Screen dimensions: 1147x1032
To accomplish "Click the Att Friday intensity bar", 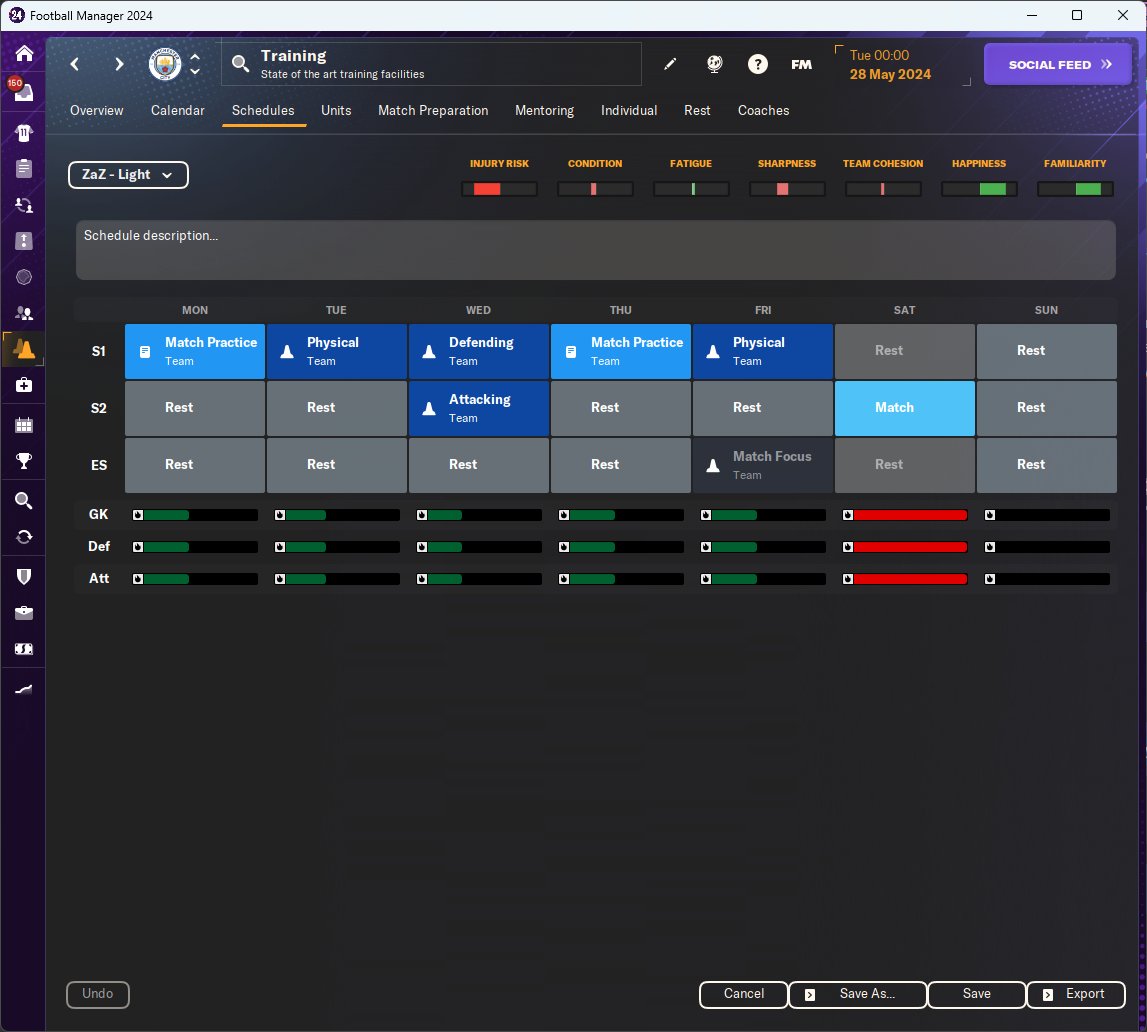I will coord(769,579).
